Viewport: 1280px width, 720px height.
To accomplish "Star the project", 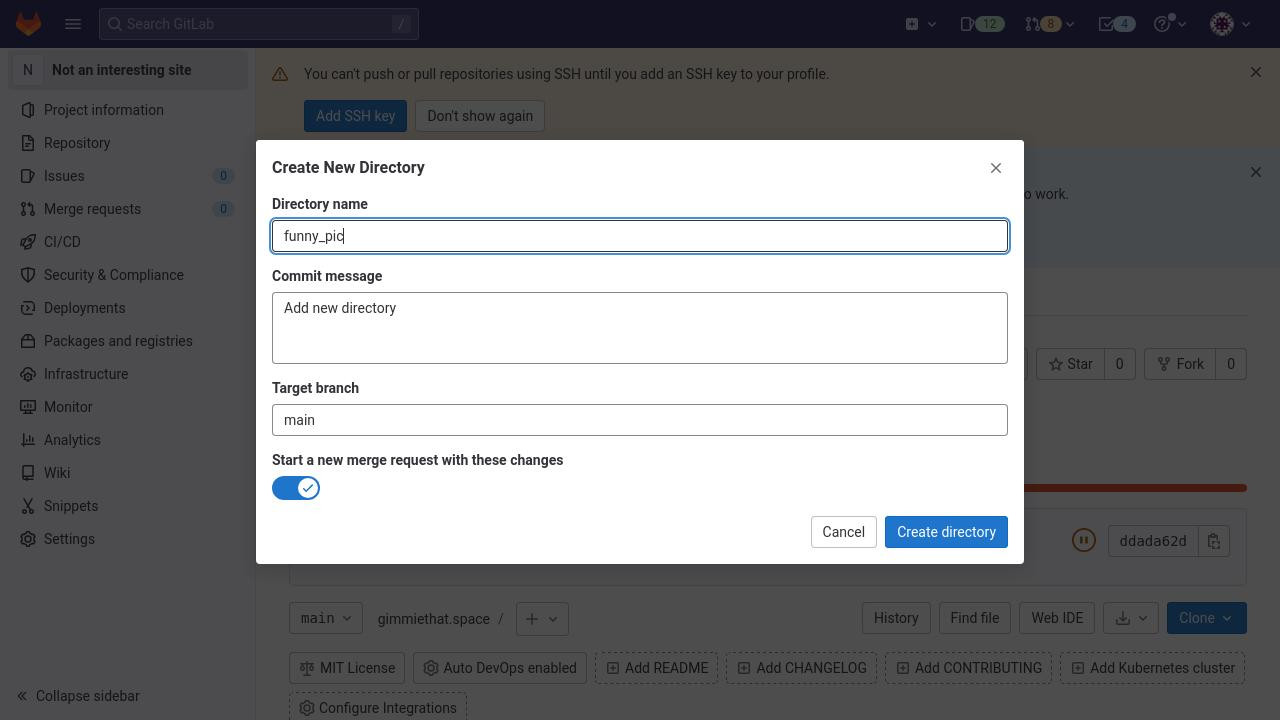I will 1070,364.
